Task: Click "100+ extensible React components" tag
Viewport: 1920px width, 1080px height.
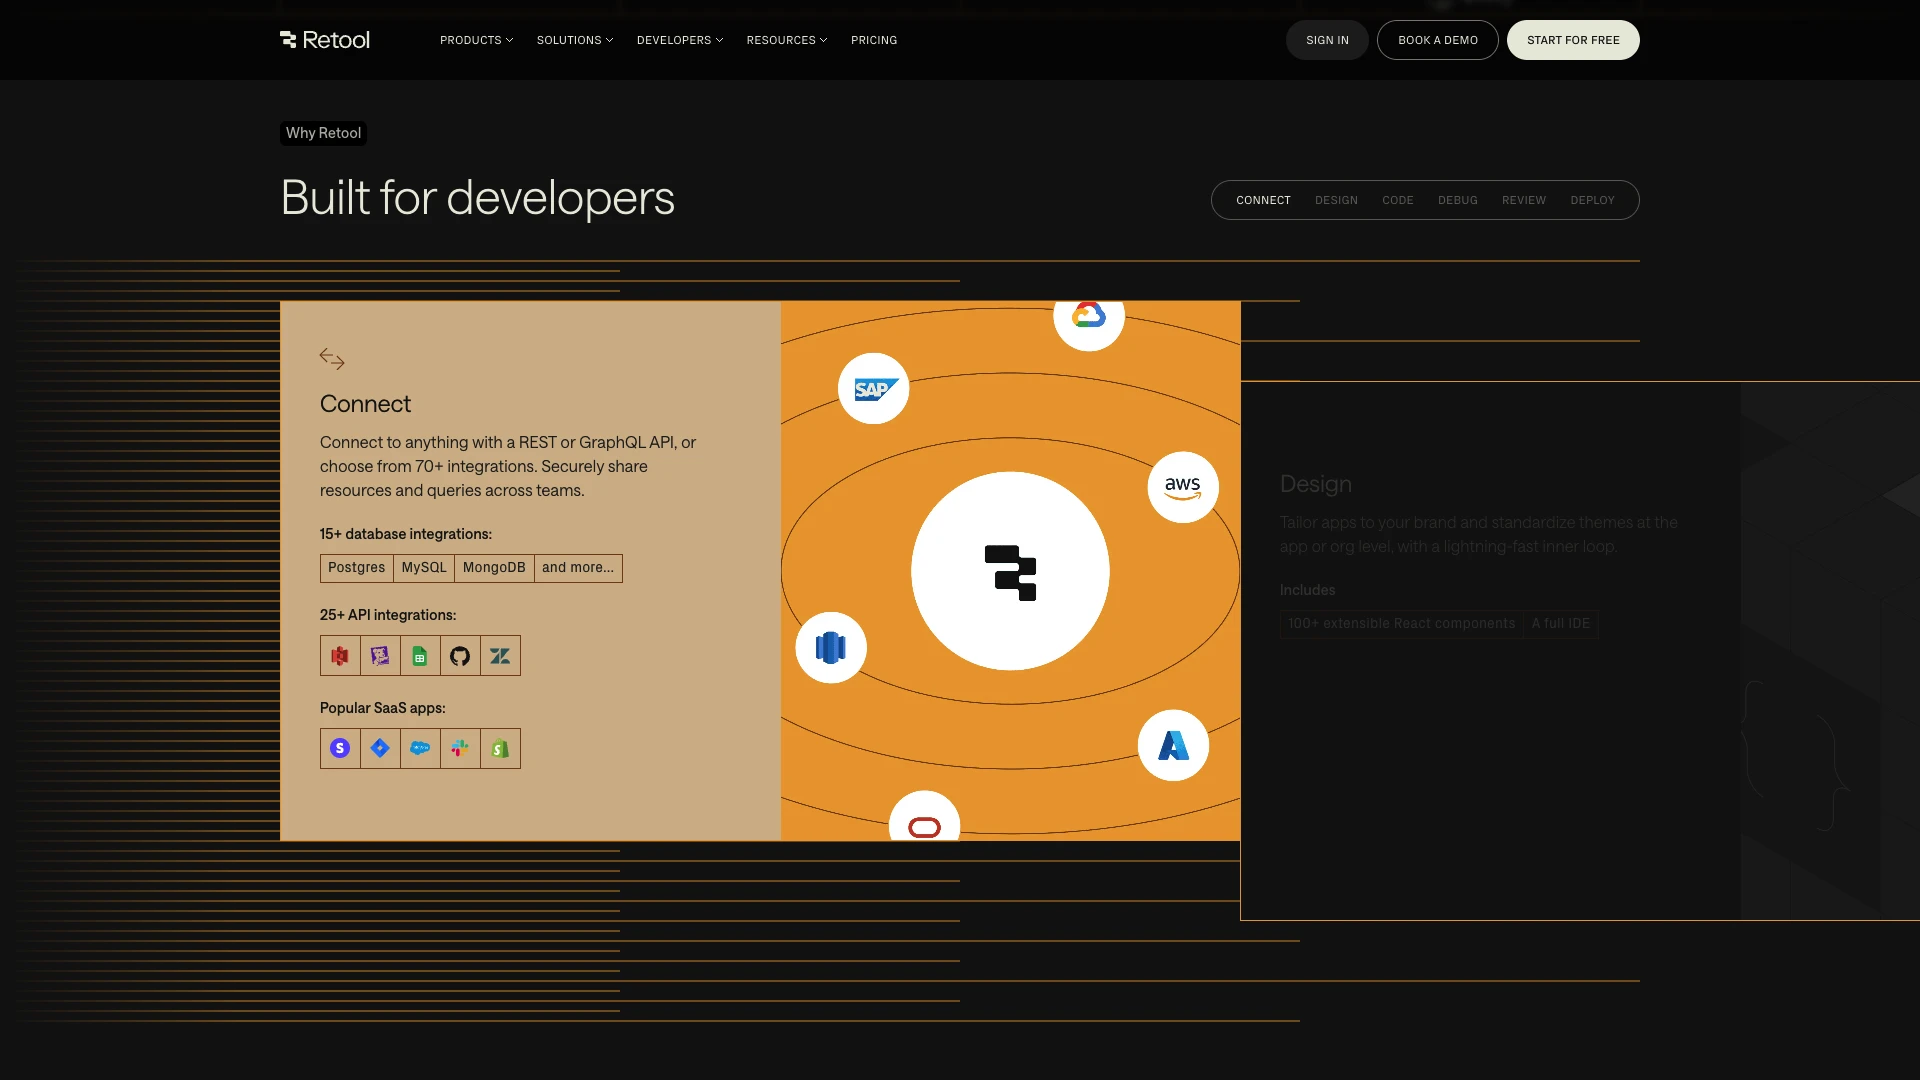Action: (1402, 624)
